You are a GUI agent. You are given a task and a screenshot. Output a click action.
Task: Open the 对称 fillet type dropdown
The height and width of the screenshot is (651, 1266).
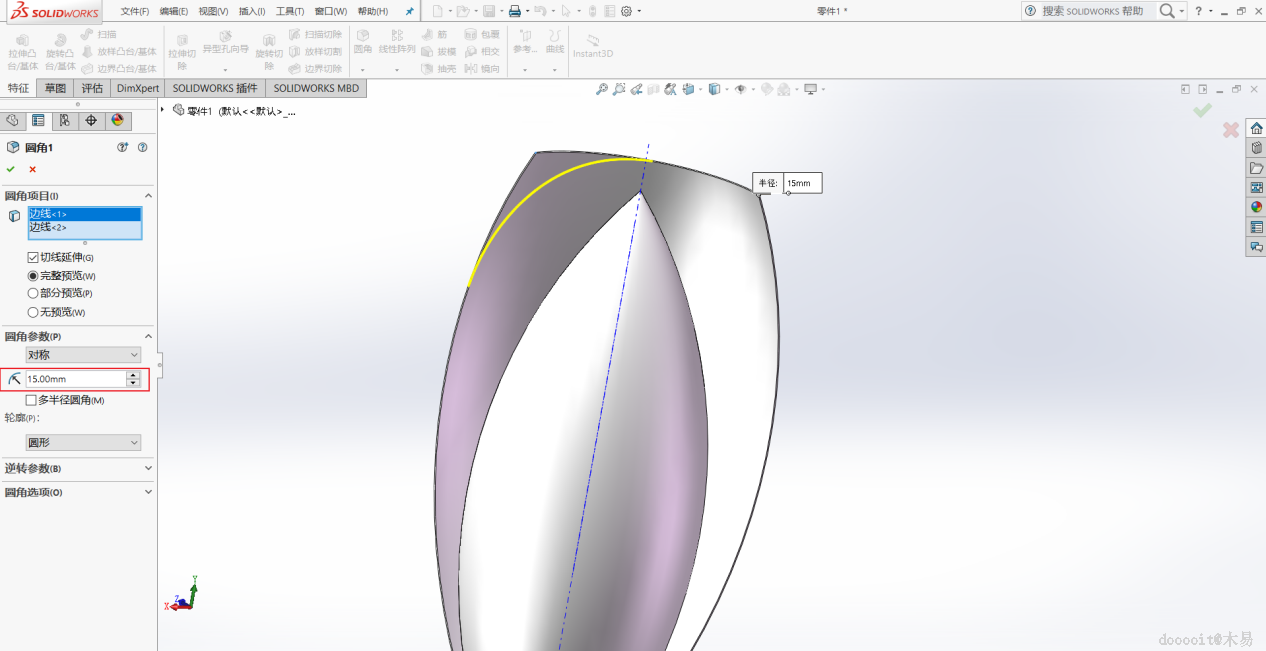(x=83, y=355)
